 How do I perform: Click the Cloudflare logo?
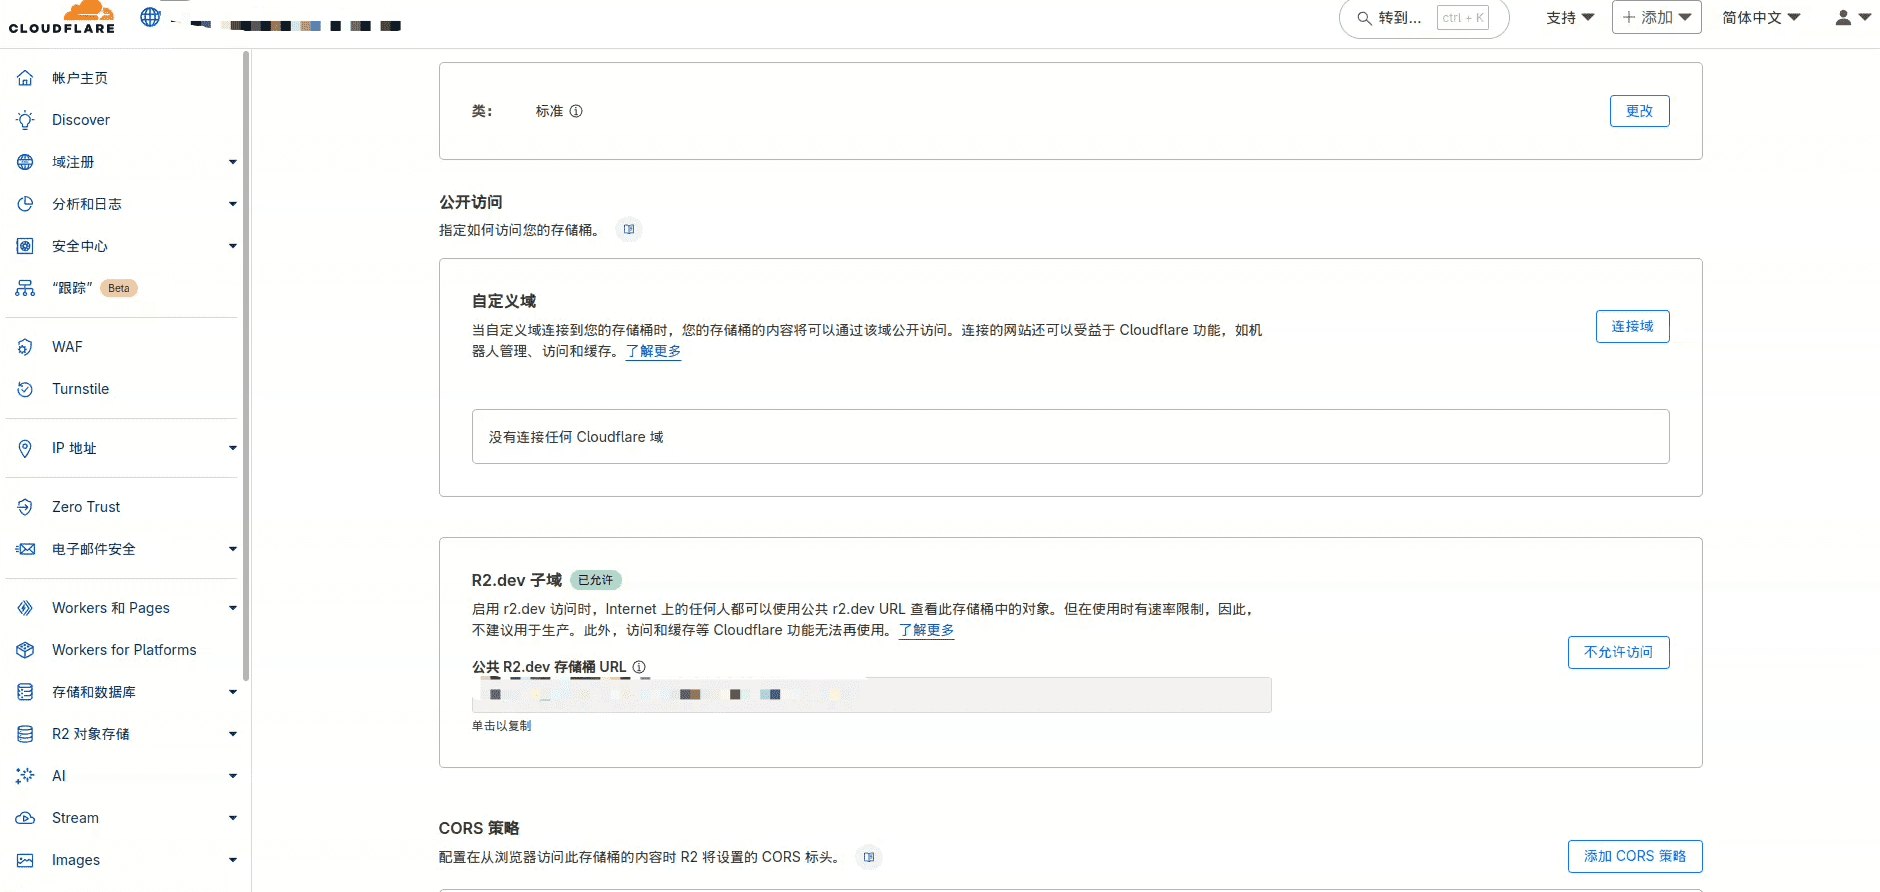click(62, 17)
